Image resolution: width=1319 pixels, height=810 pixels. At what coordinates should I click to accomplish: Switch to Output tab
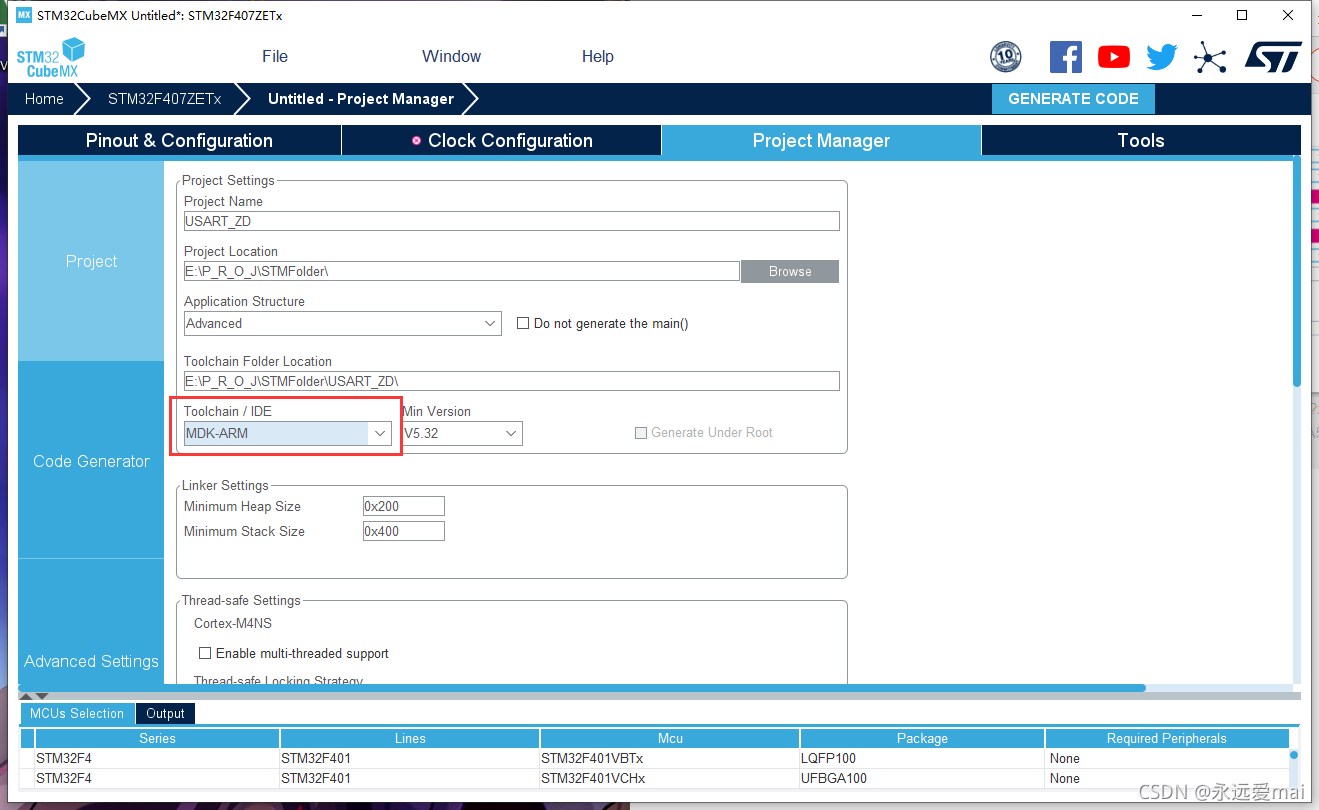pos(165,713)
